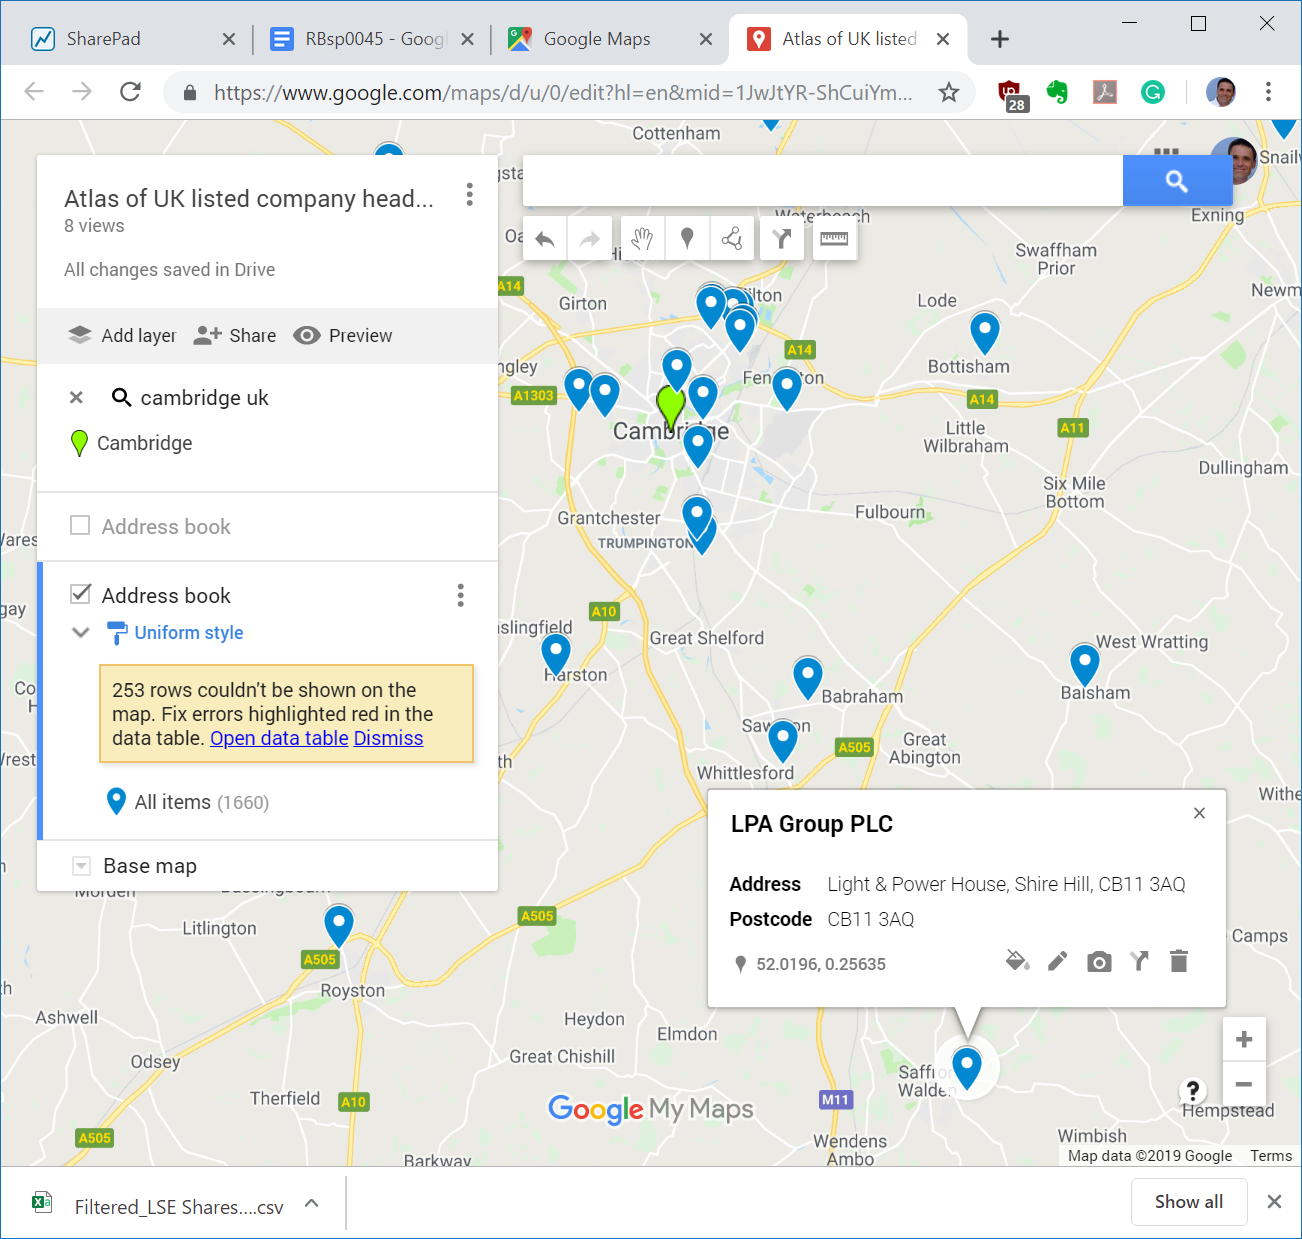Enable the unchecked Address book layer

(x=80, y=526)
